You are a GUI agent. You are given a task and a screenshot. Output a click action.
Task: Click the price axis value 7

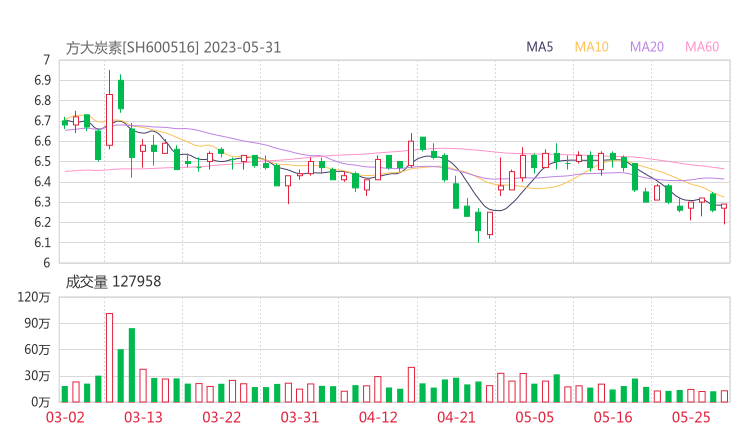tap(46, 60)
